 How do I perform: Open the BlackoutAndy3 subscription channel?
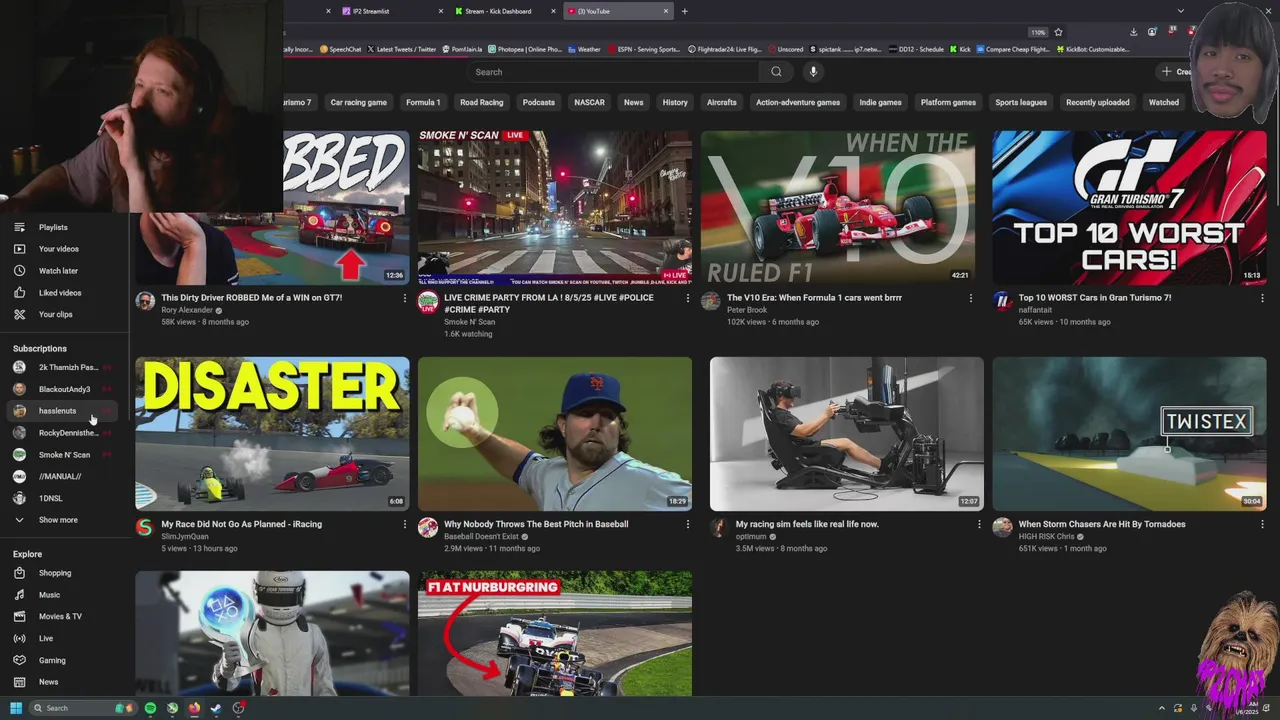(62, 389)
